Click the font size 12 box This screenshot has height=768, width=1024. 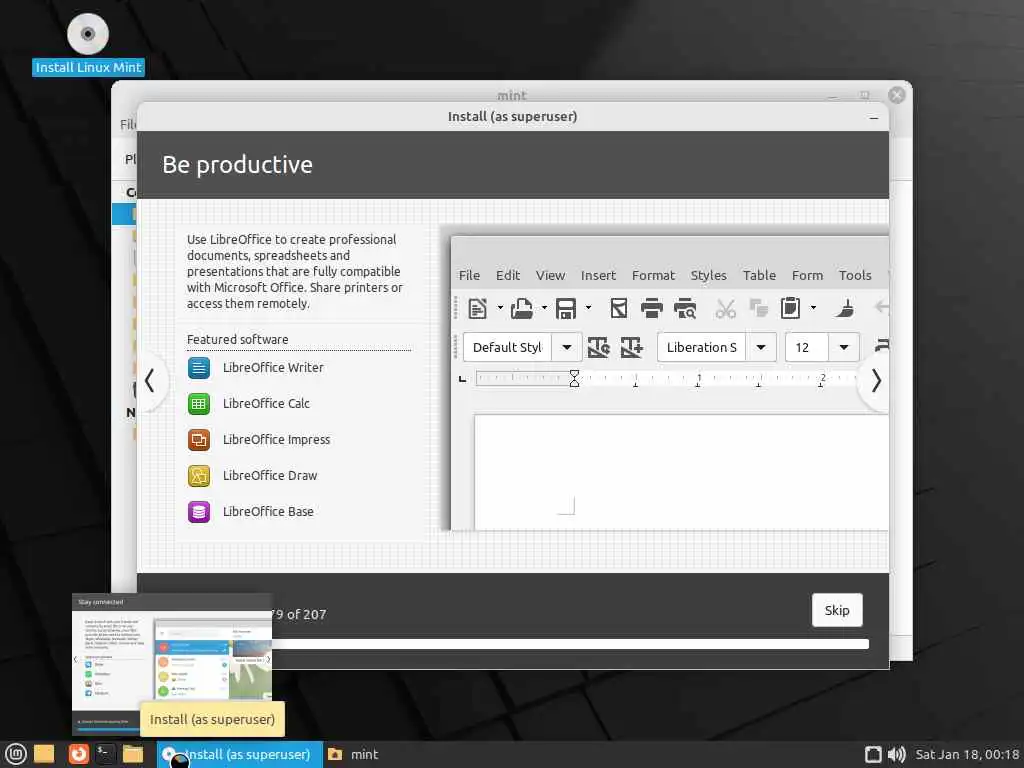pyautogui.click(x=807, y=347)
